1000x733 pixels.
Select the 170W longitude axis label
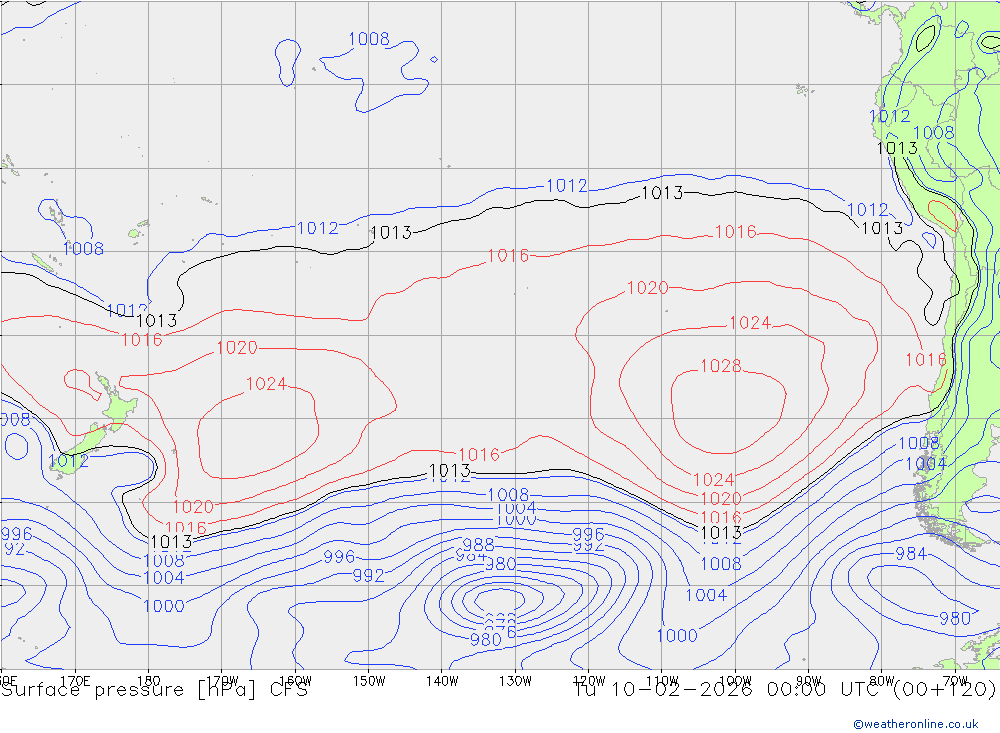click(x=223, y=681)
